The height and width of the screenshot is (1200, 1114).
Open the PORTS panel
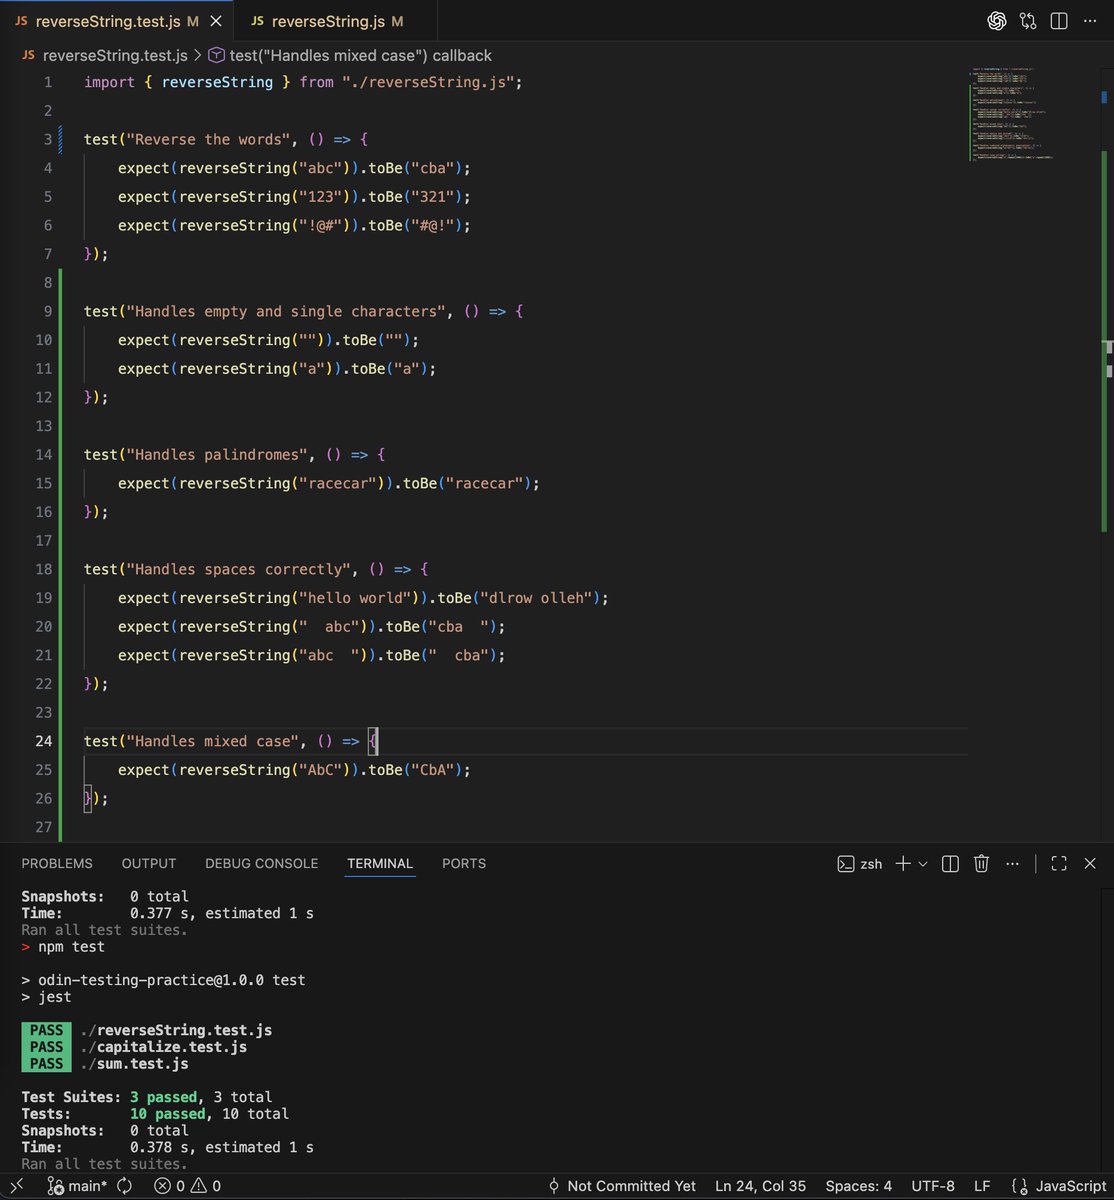(463, 863)
